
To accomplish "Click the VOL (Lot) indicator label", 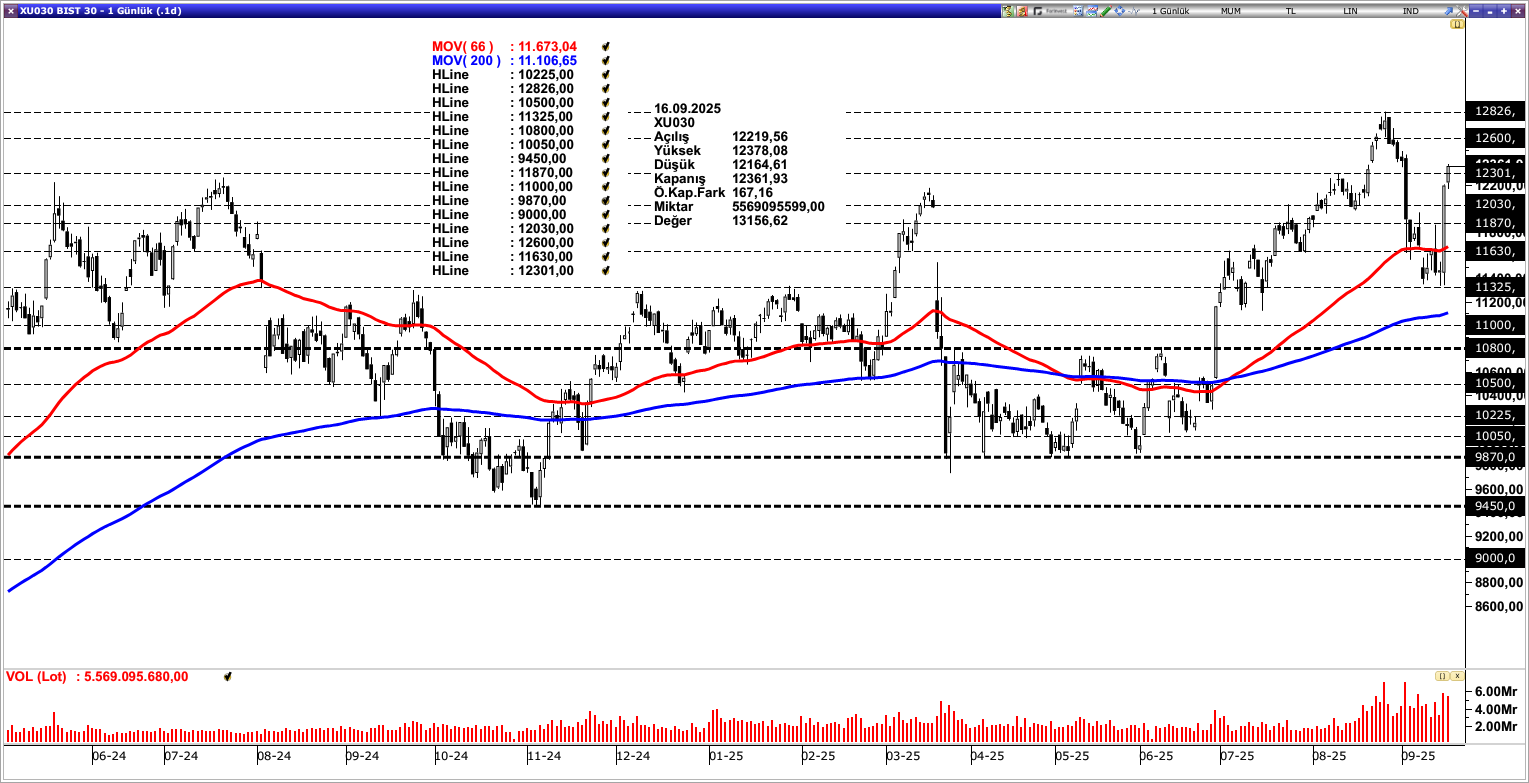I will [x=36, y=677].
